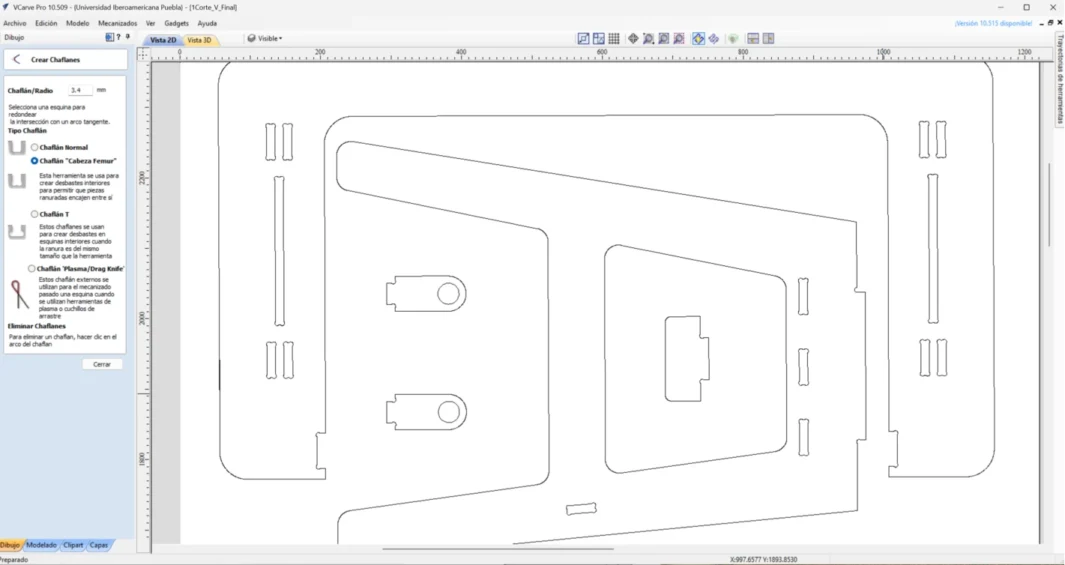Screen dimensions: 1065x565
Task: Click the zoom to selected objects icon
Action: click(679, 39)
